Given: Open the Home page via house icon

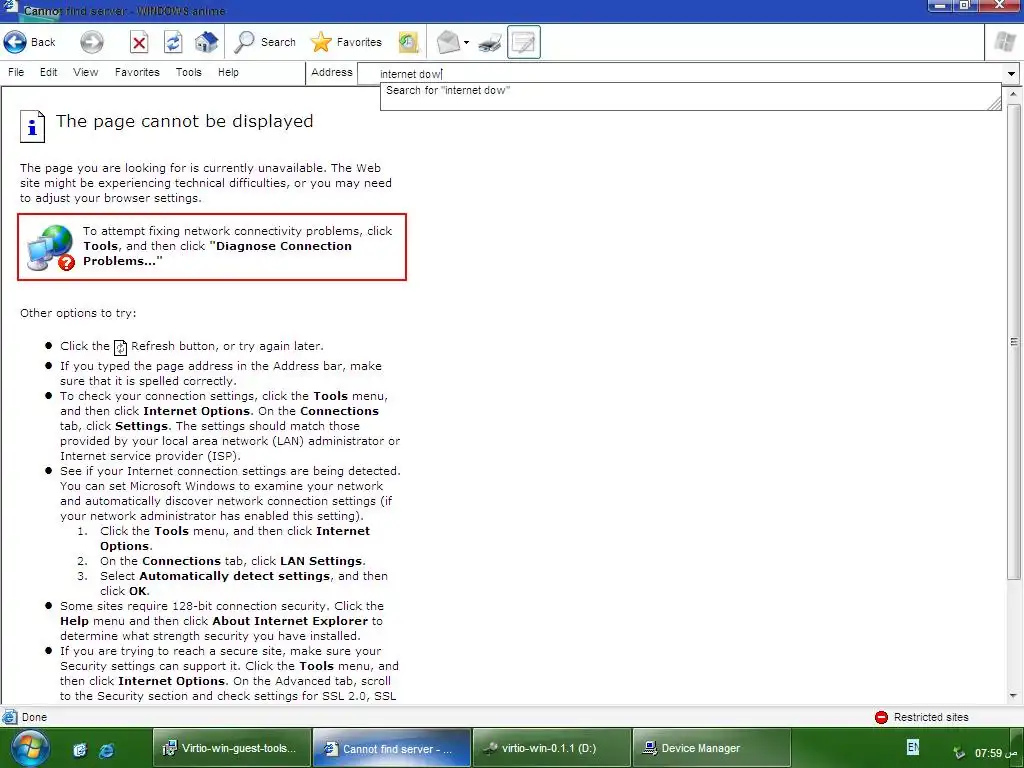Looking at the screenshot, I should pyautogui.click(x=206, y=42).
